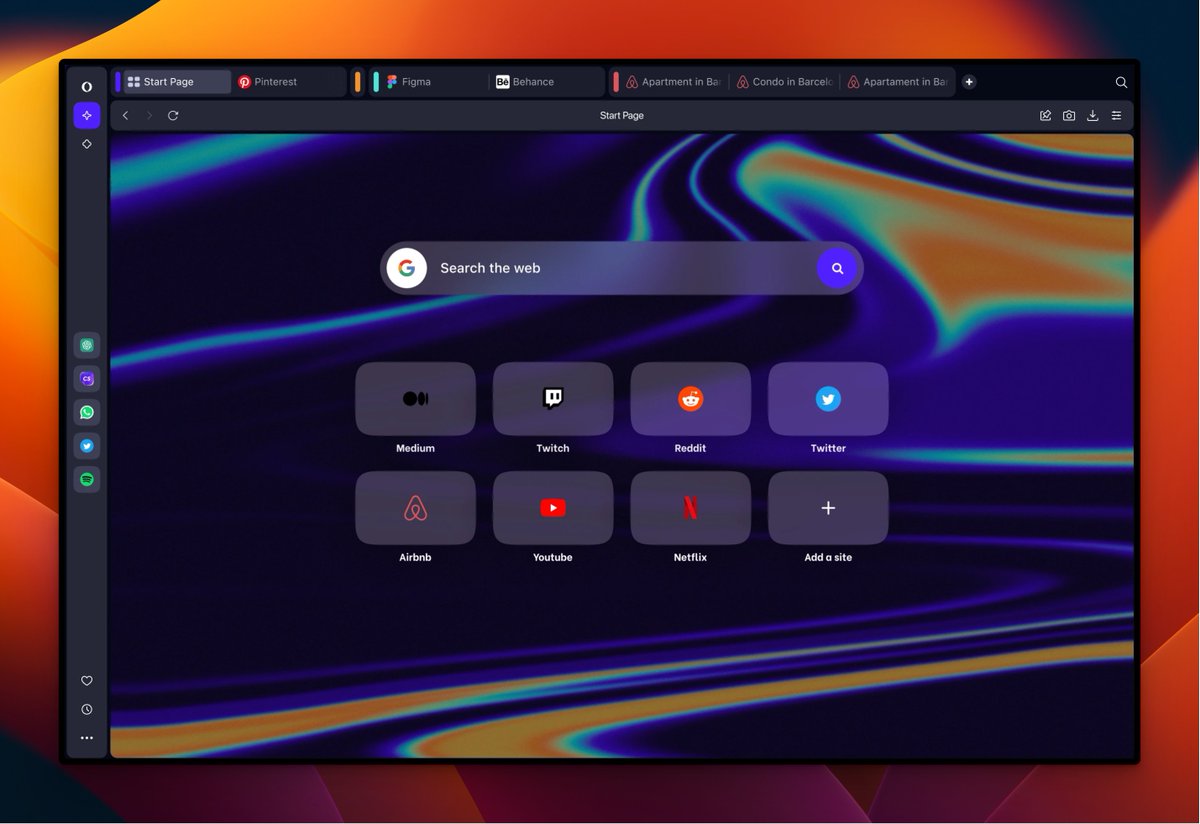
Task: Click the Start Page address bar
Action: pyautogui.click(x=621, y=115)
